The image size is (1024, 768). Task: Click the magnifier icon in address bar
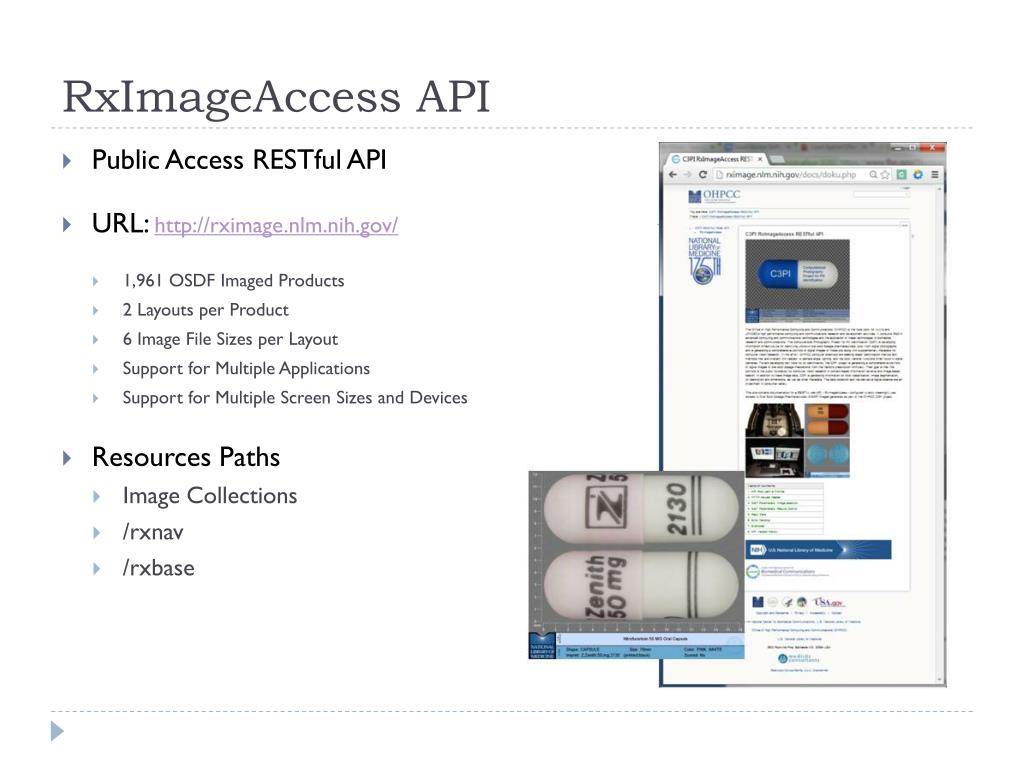[x=873, y=174]
